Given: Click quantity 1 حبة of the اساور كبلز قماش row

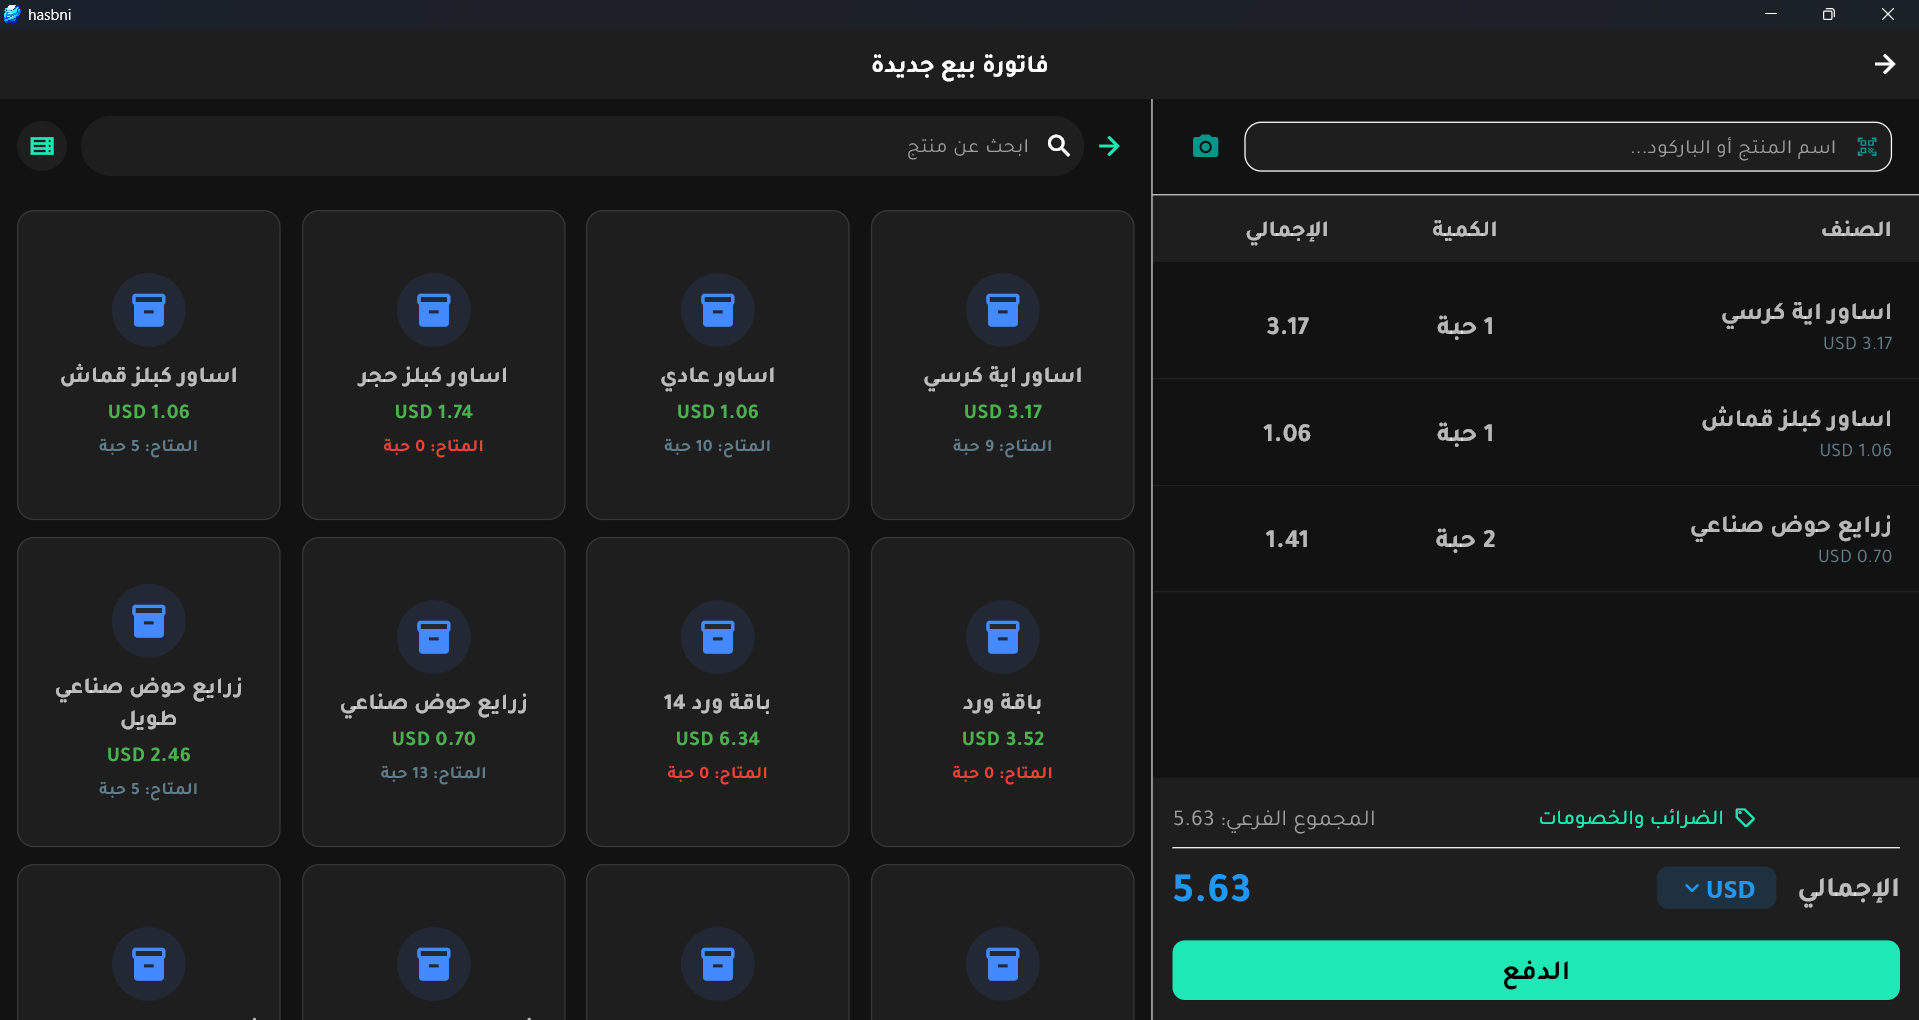Looking at the screenshot, I should pyautogui.click(x=1465, y=433).
